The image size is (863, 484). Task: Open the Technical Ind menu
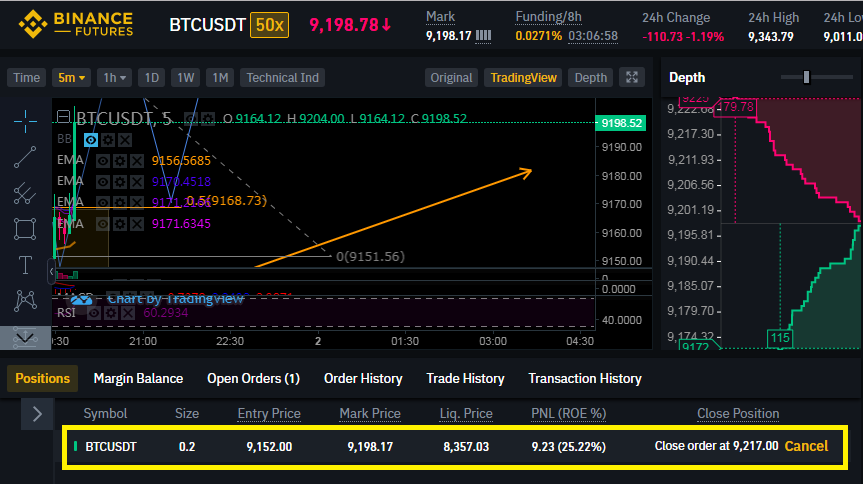point(282,78)
